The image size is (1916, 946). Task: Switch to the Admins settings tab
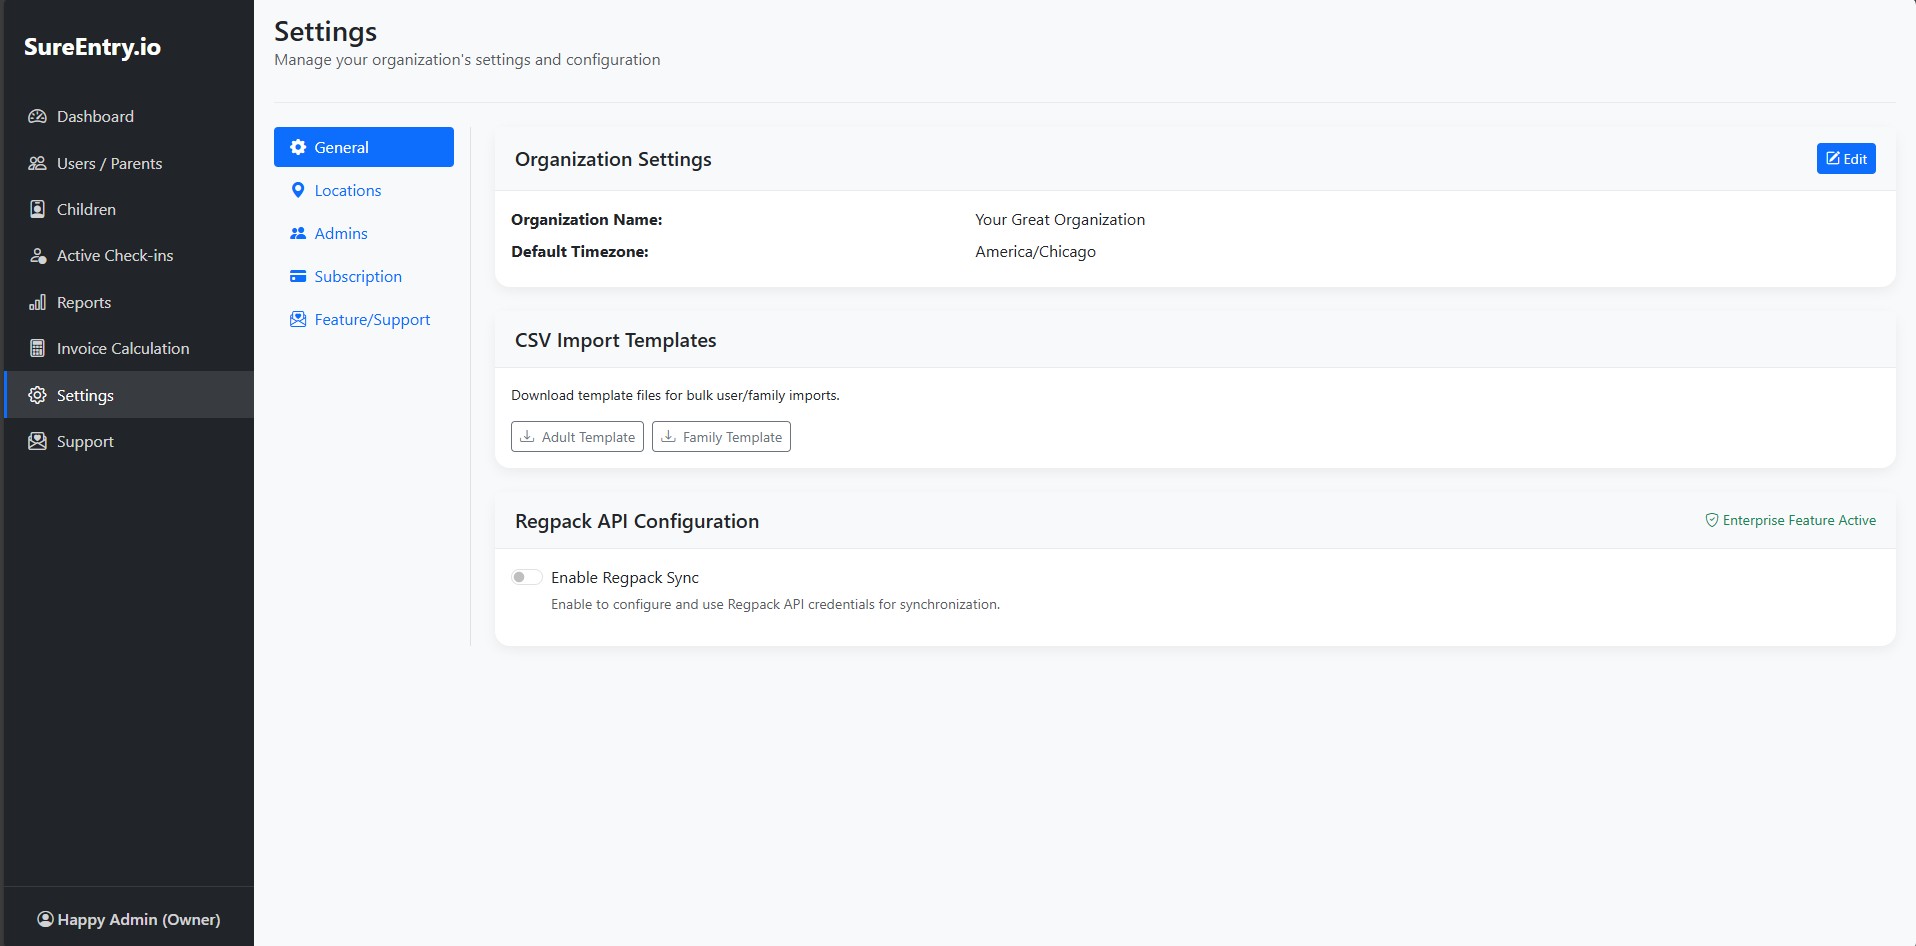[342, 233]
